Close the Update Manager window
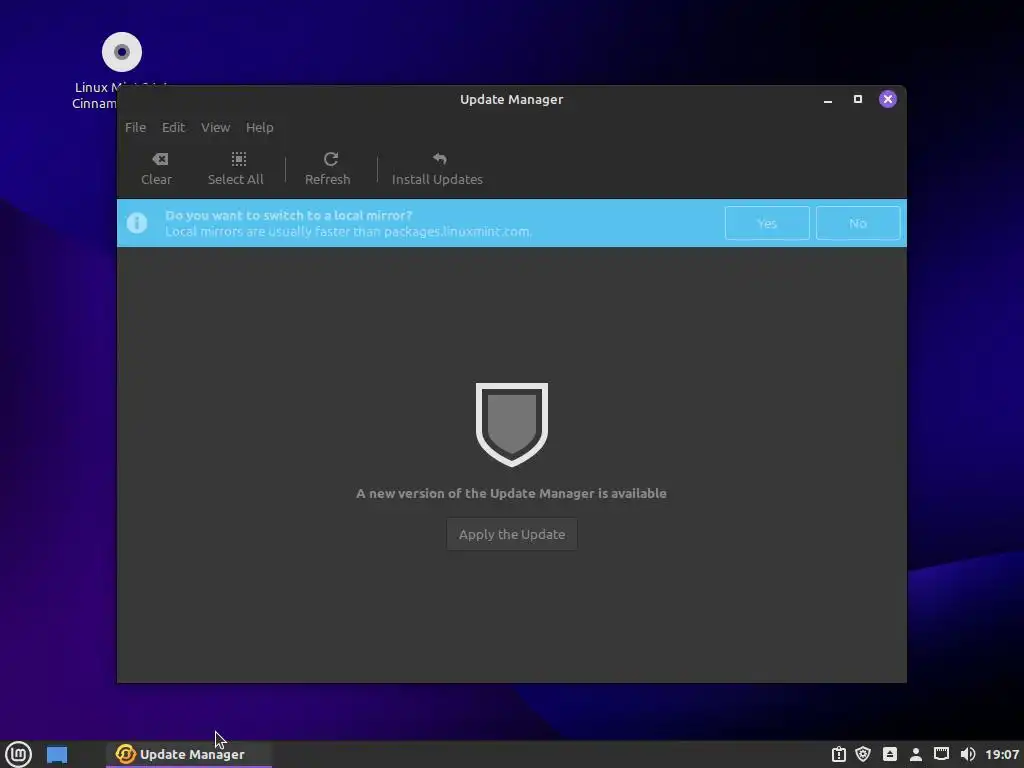1024x768 pixels. point(888,99)
